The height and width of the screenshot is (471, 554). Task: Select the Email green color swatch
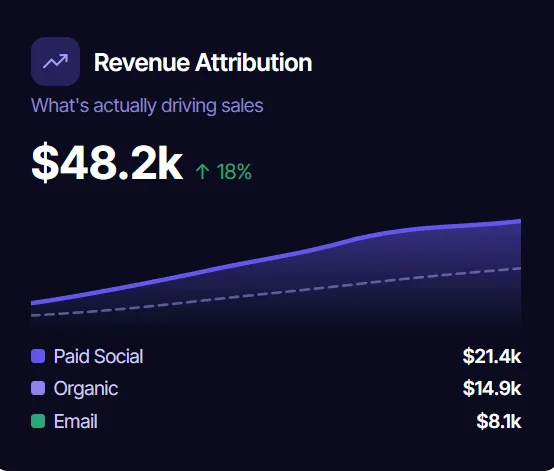[x=38, y=421]
